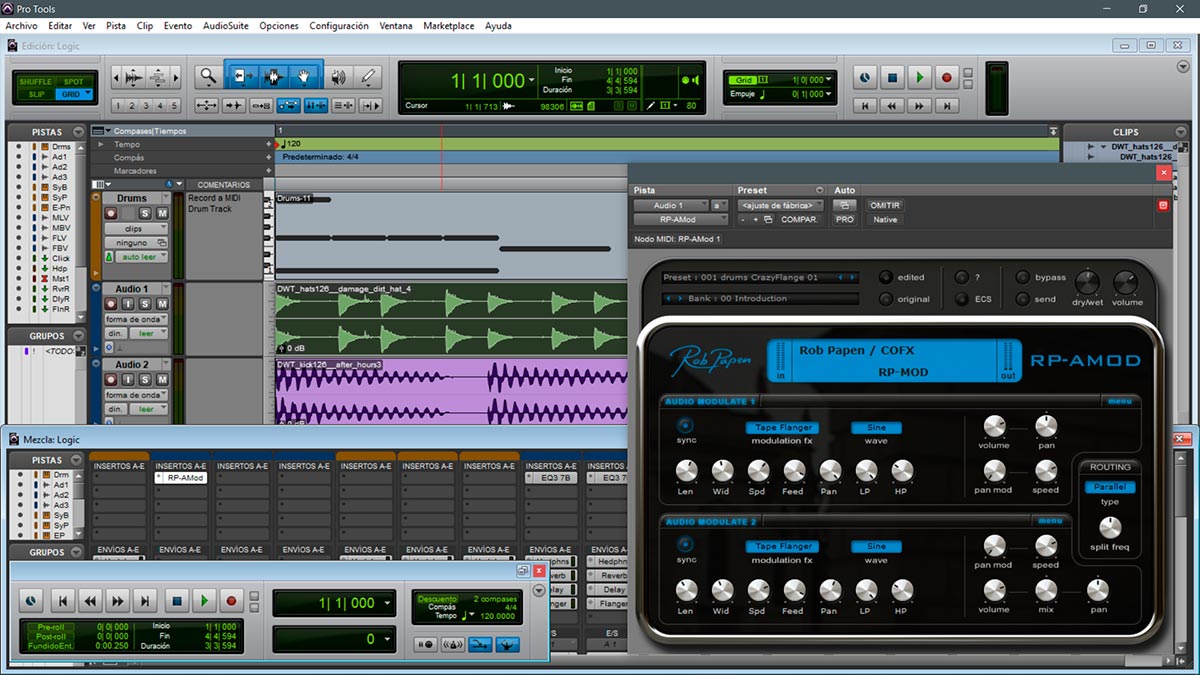Solo the Drums track
1200x675 pixels.
[x=145, y=213]
